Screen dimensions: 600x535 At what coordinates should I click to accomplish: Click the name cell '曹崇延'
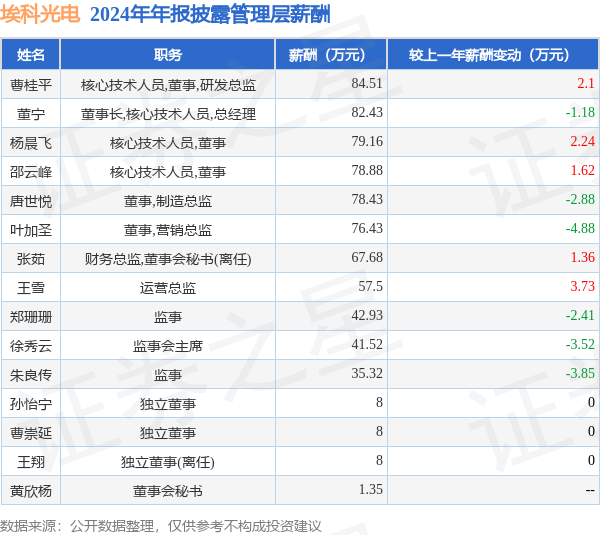[x=31, y=433]
